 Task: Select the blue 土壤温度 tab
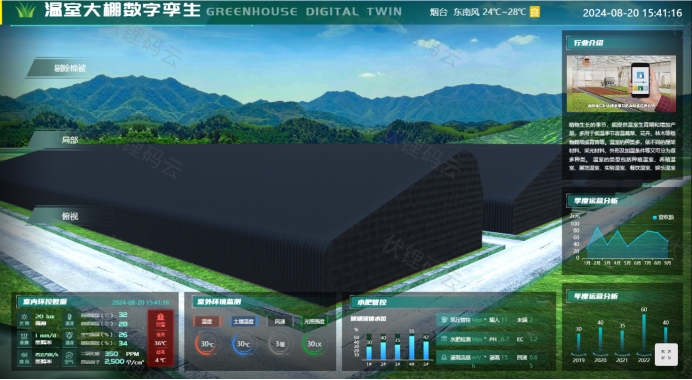pos(244,321)
